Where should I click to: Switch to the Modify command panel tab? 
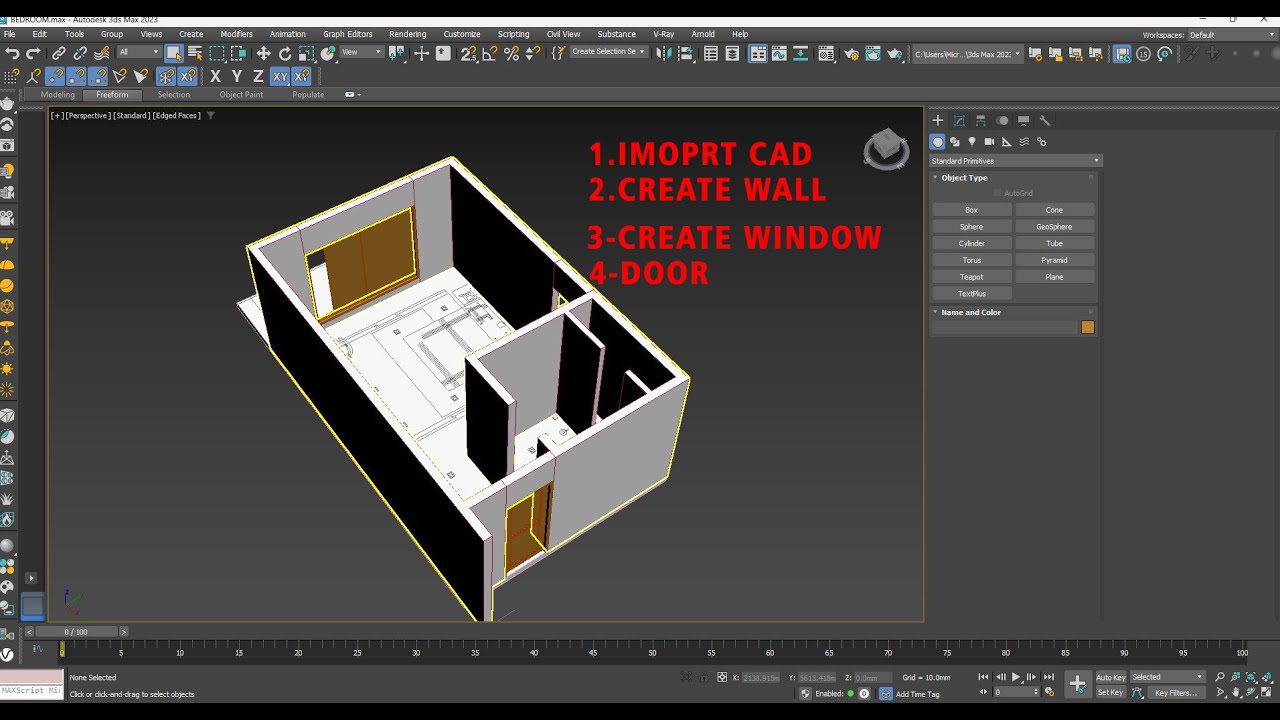click(959, 120)
